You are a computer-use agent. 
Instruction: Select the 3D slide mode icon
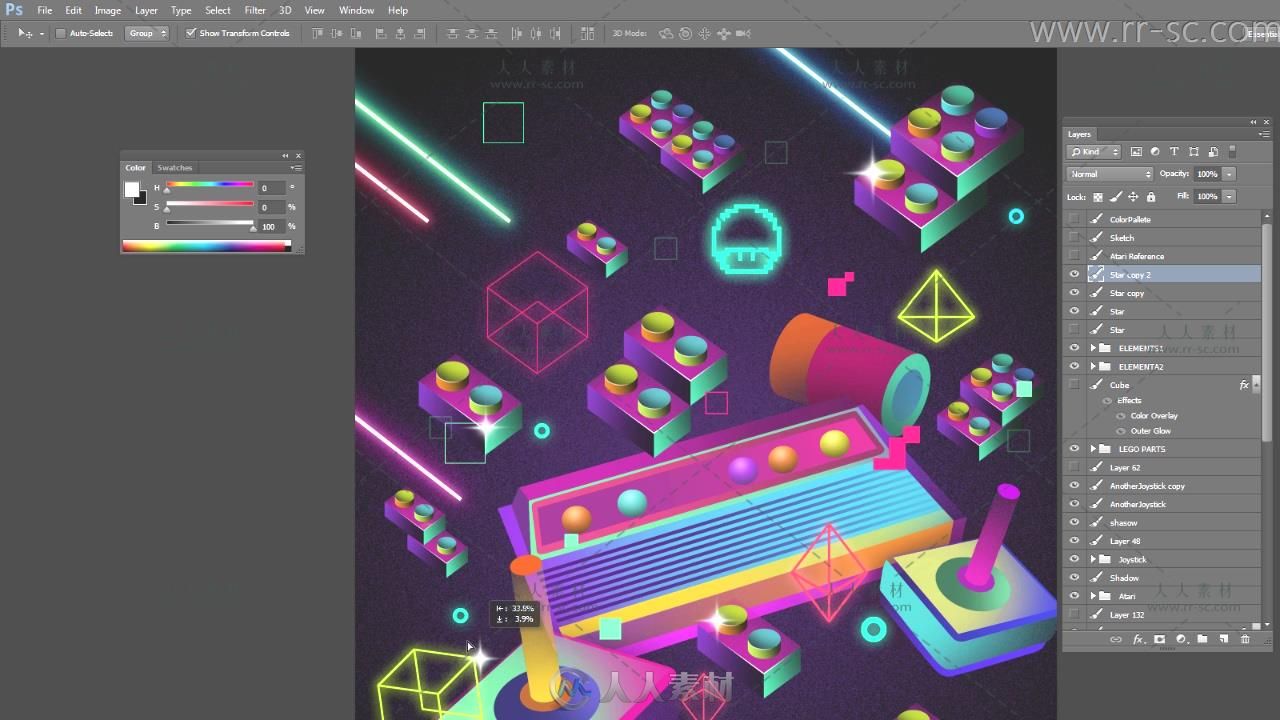coord(723,33)
